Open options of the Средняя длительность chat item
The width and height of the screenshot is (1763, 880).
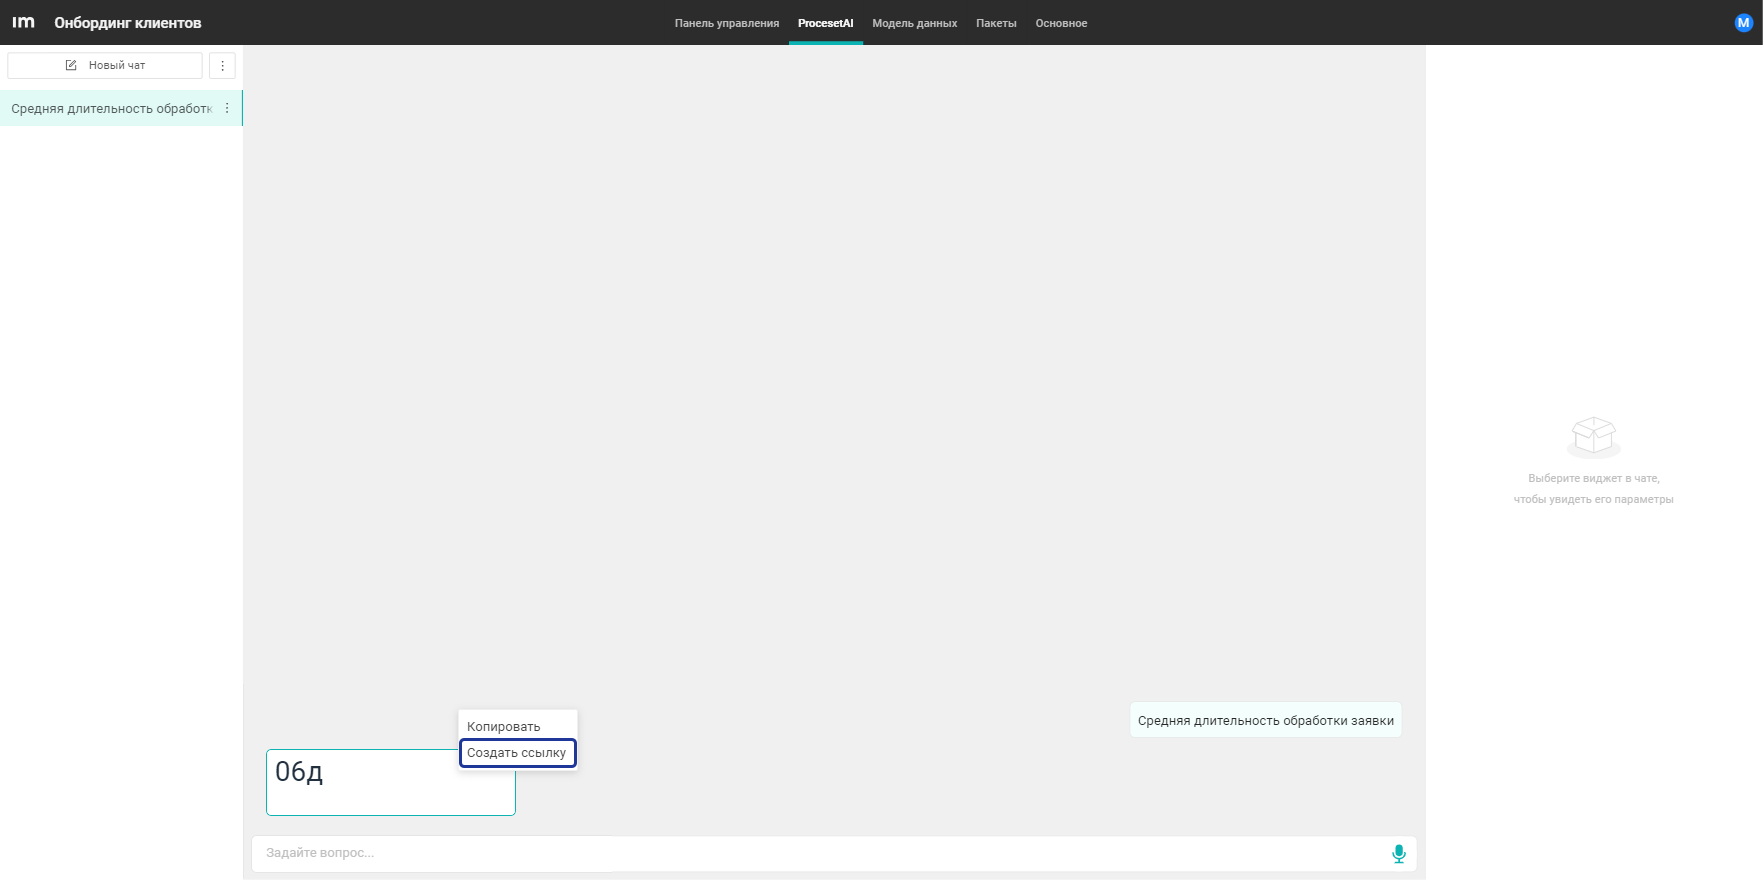(227, 108)
